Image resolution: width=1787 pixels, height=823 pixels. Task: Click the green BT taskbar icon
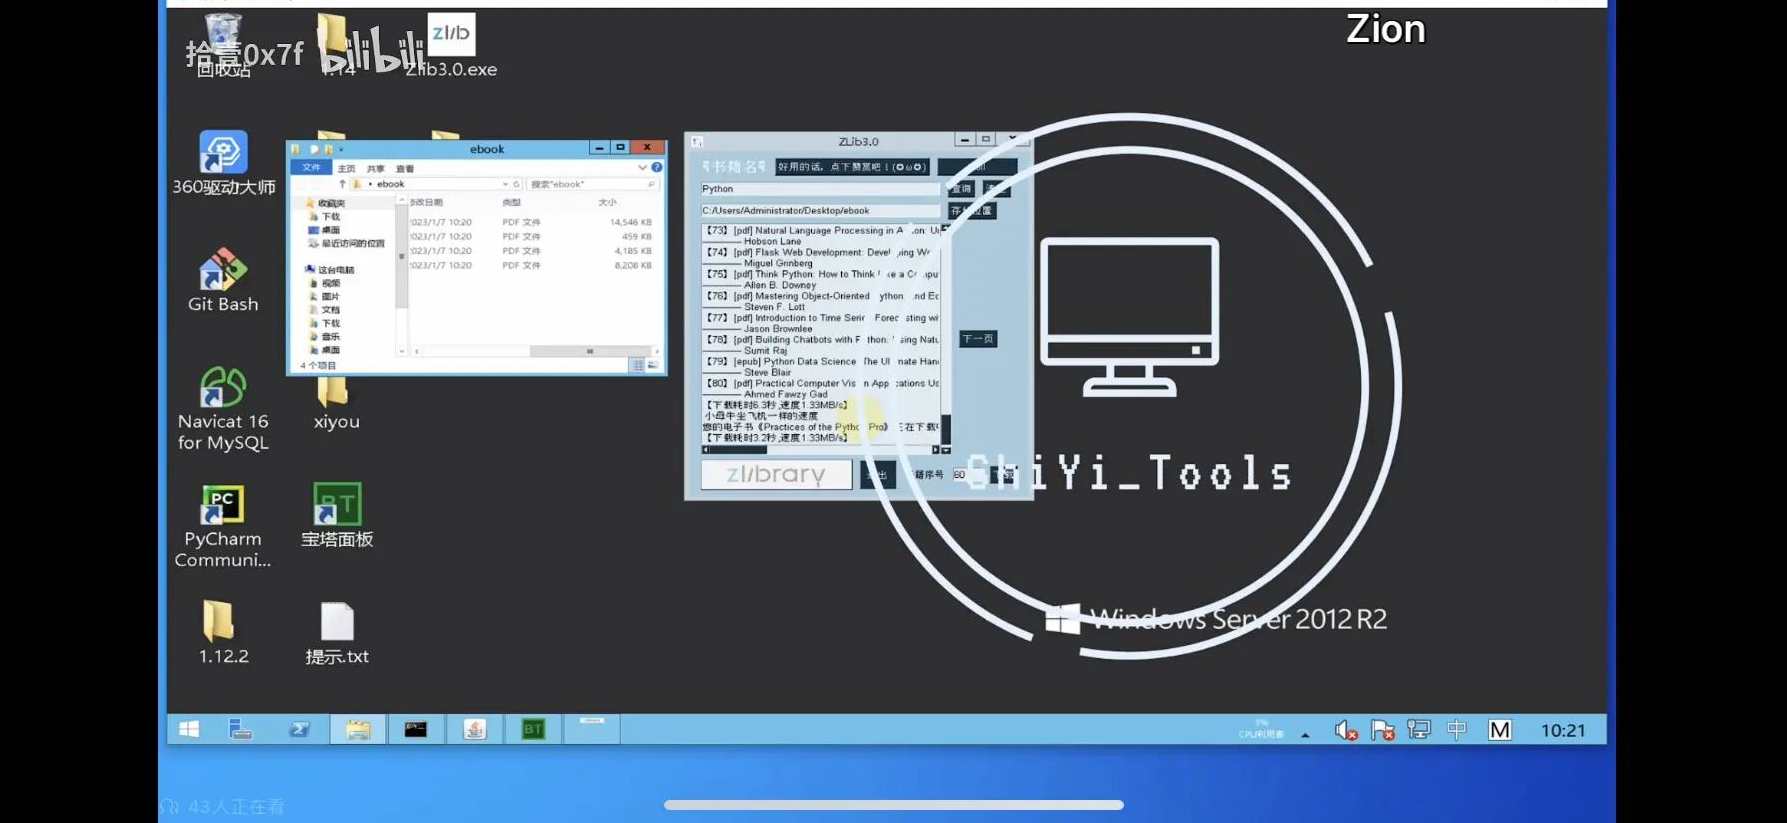pos(533,730)
